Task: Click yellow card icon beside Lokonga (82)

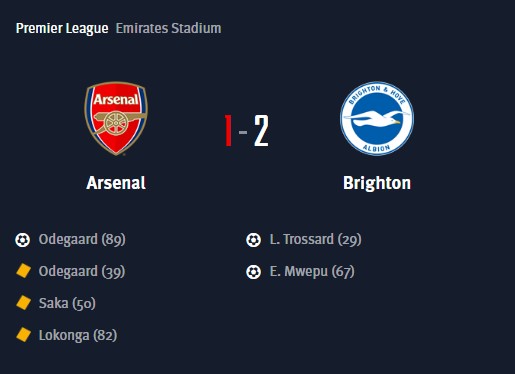Action: click(23, 335)
